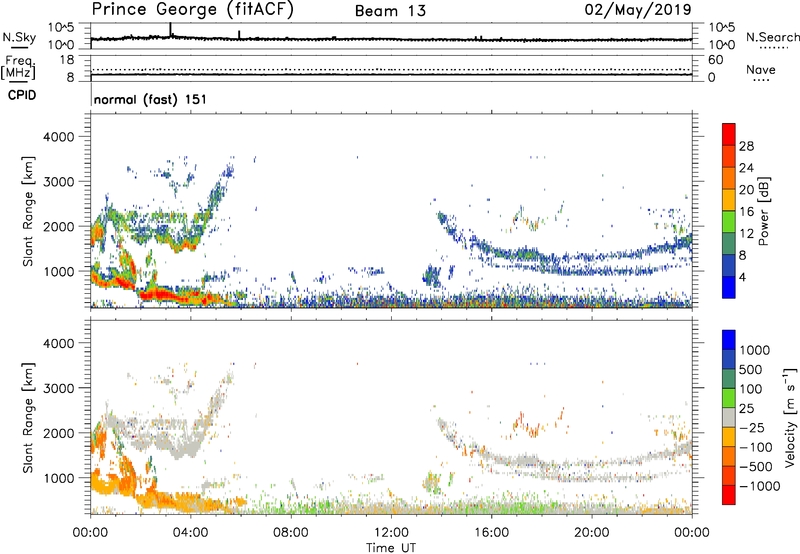
Task: Click the '28' value on Power colorbar
Action: 746,146
